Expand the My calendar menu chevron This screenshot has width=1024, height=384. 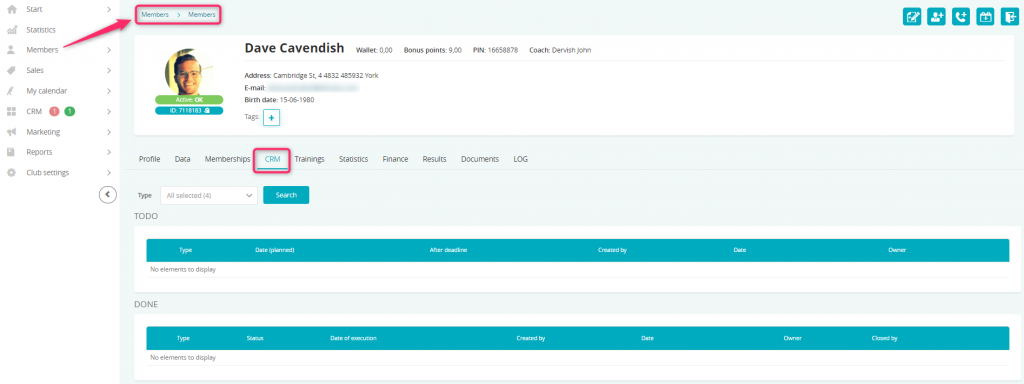tap(109, 91)
